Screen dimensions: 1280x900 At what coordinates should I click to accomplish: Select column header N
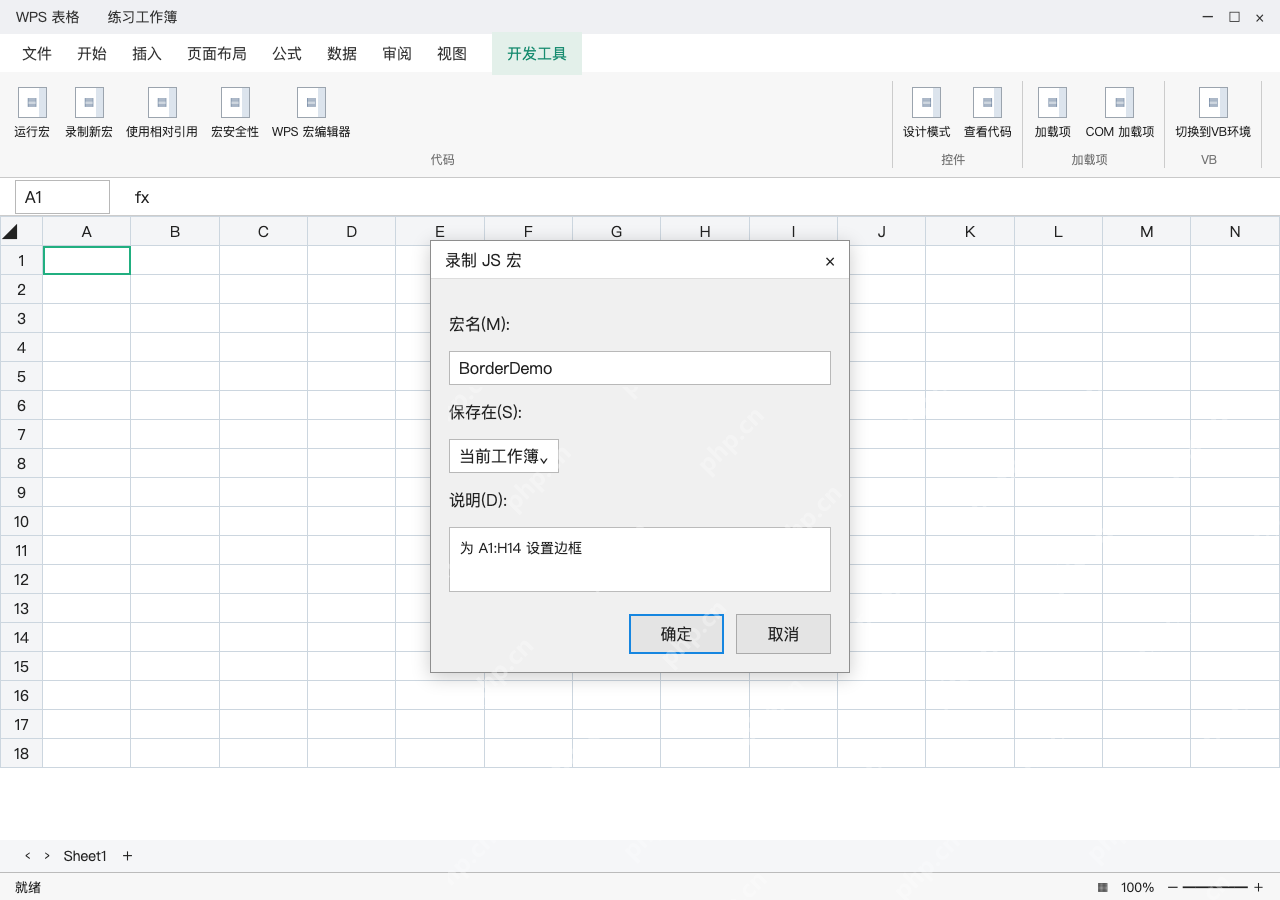(1235, 231)
